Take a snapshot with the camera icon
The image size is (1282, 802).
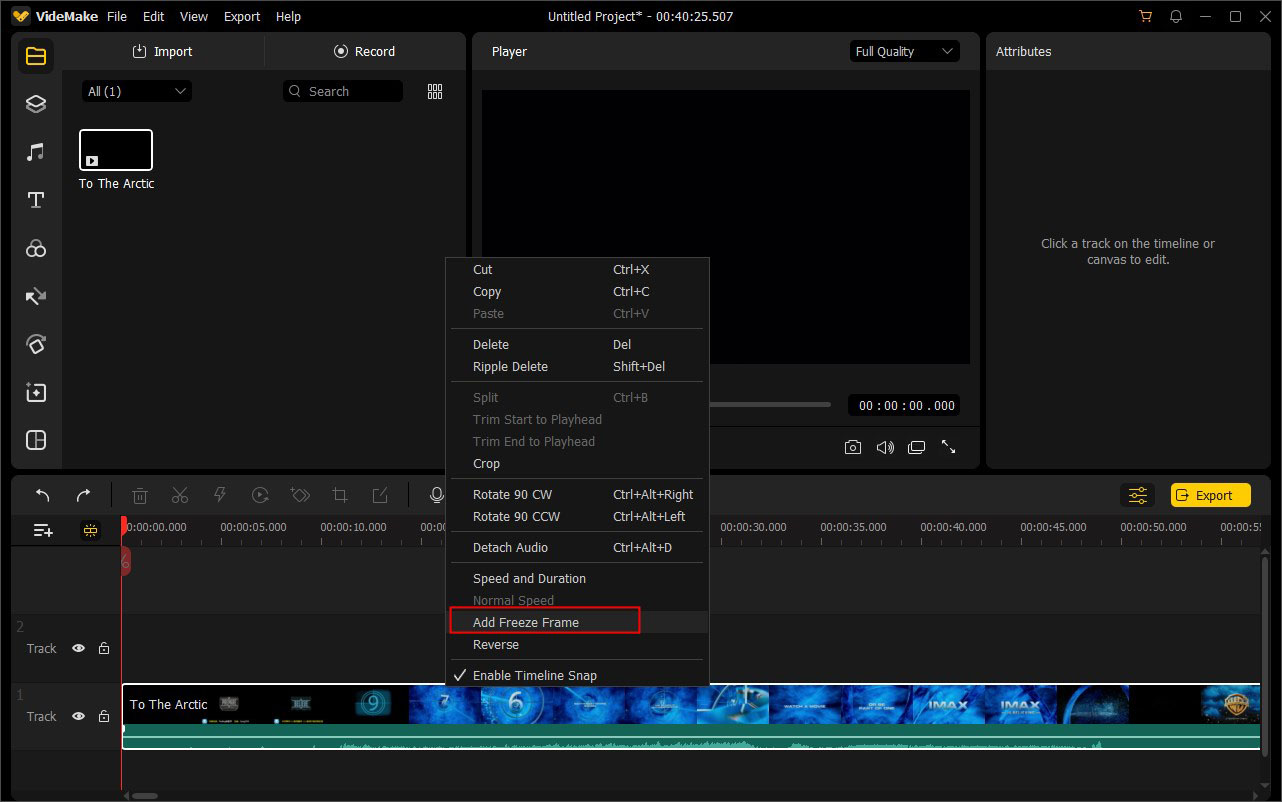(x=853, y=447)
